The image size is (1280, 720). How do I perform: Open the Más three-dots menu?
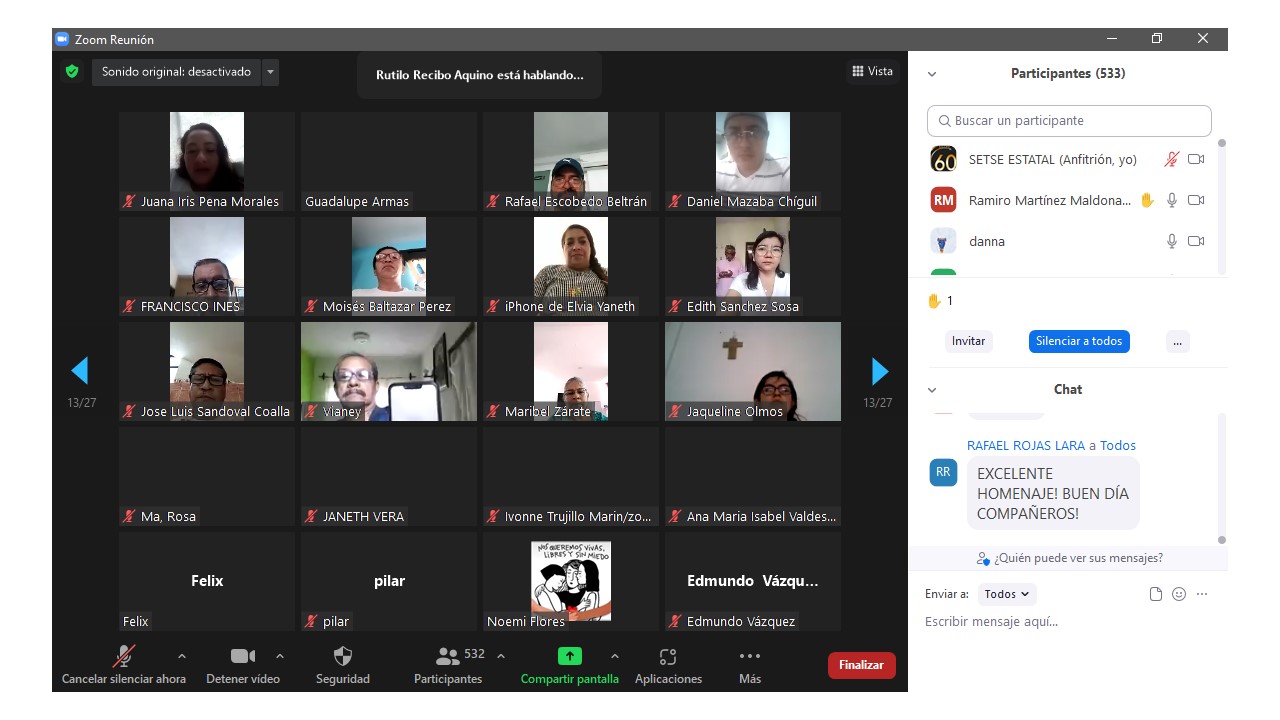click(749, 656)
